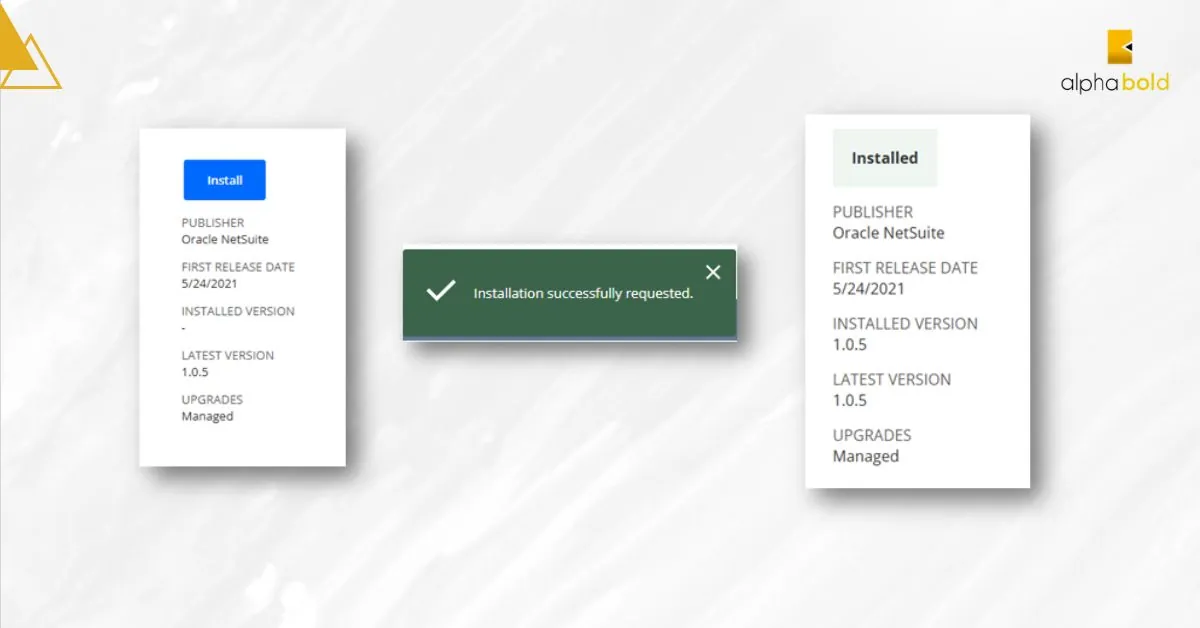The image size is (1200, 628).
Task: Click "UPGRADES" label in Install card
Action: point(212,399)
